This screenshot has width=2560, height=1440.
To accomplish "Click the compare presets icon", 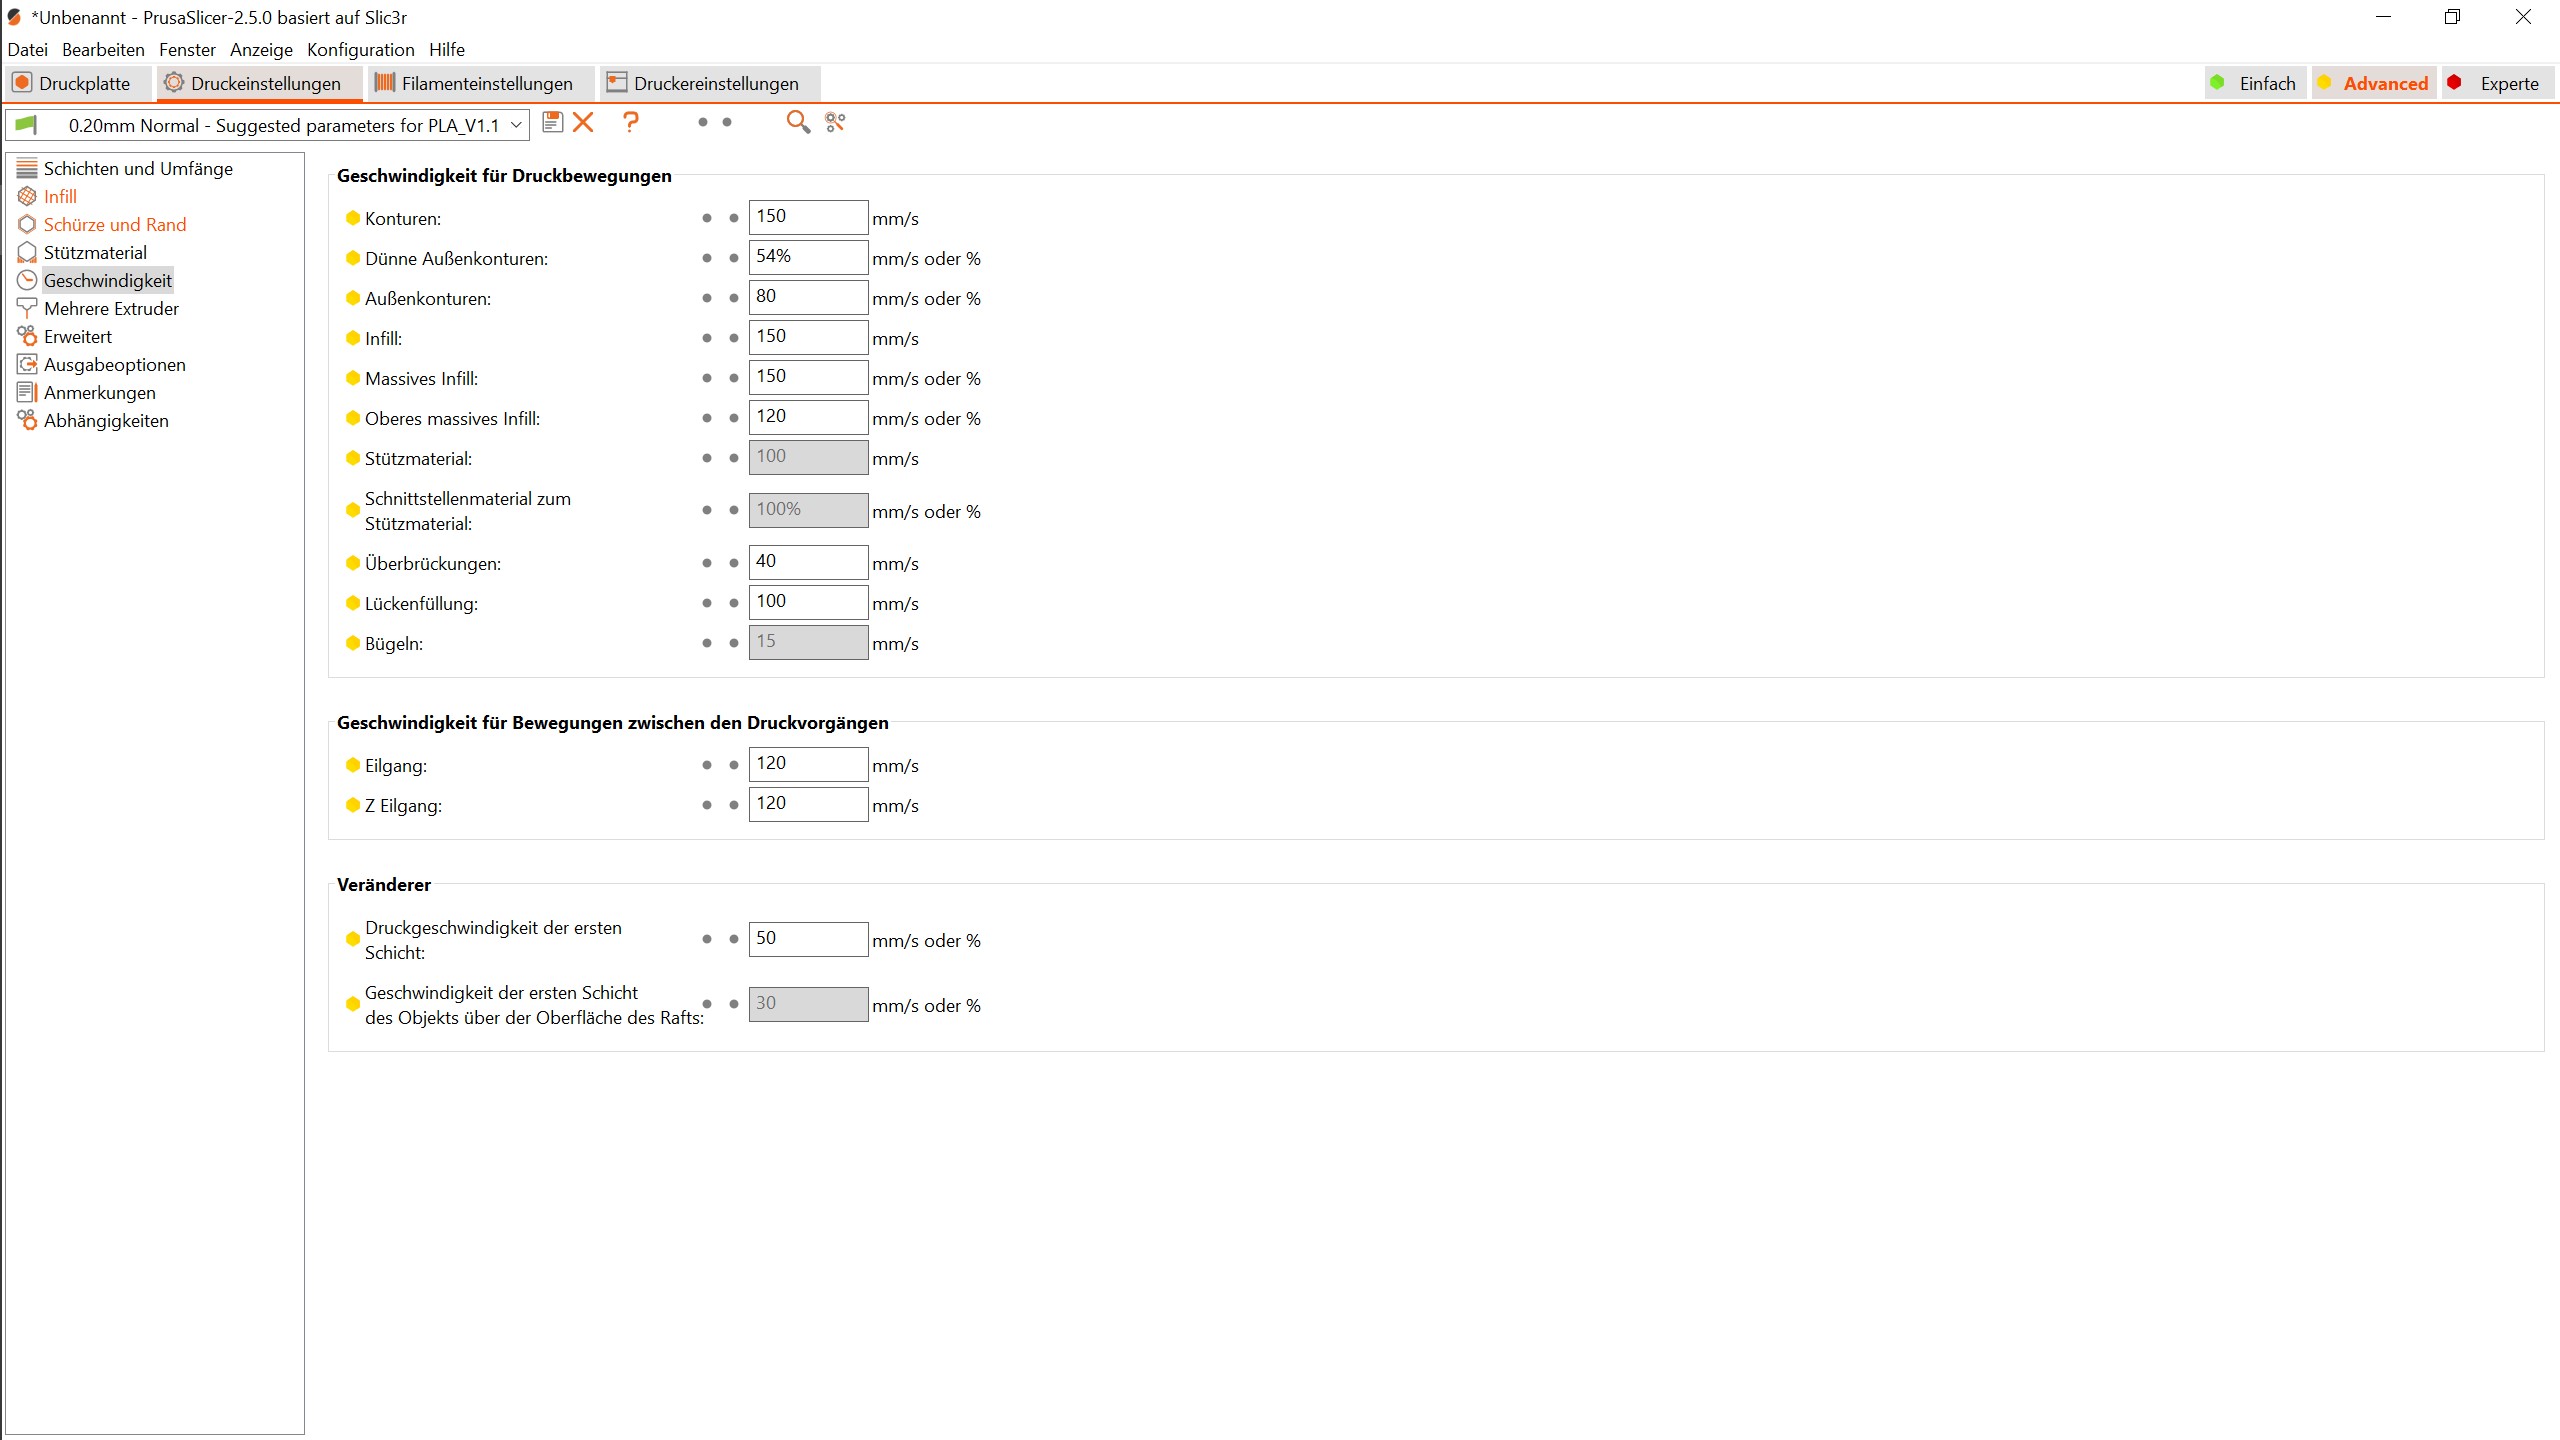I will point(835,122).
